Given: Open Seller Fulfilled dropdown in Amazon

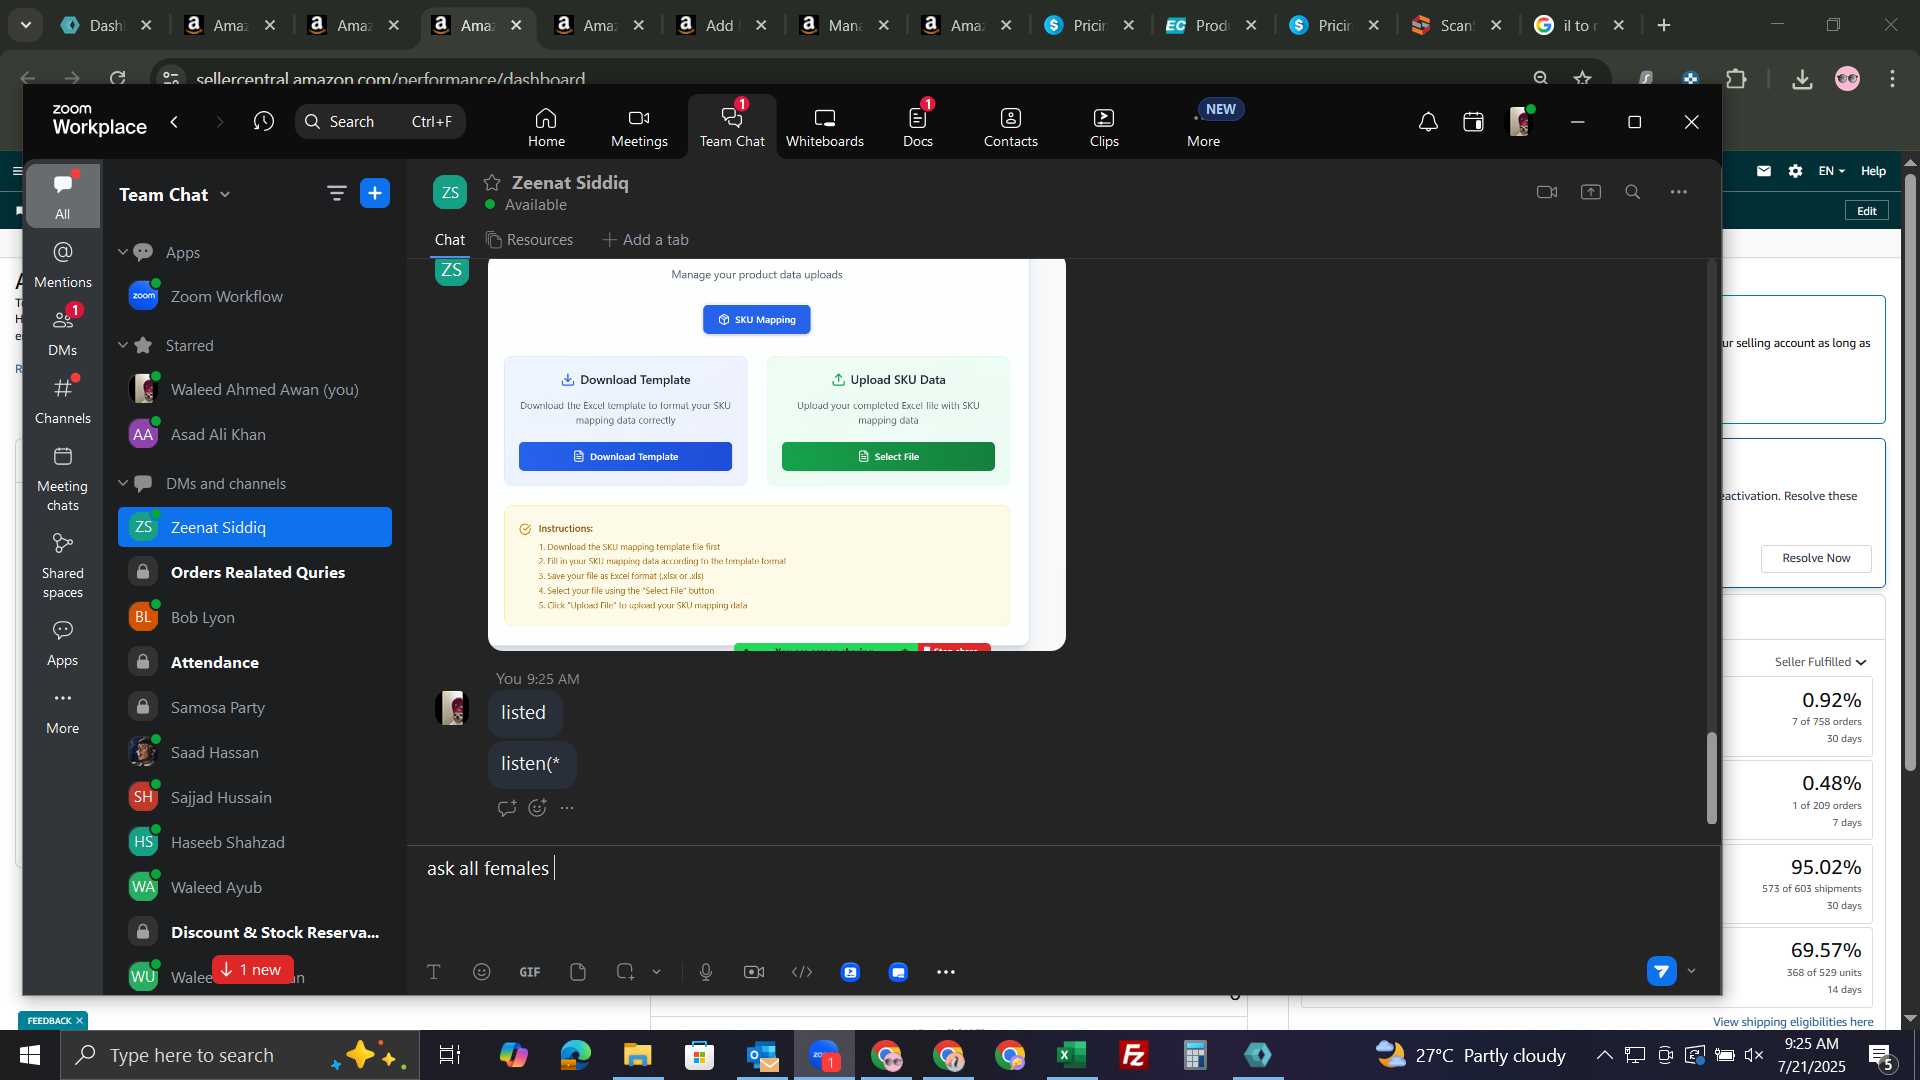Looking at the screenshot, I should coord(1820,662).
